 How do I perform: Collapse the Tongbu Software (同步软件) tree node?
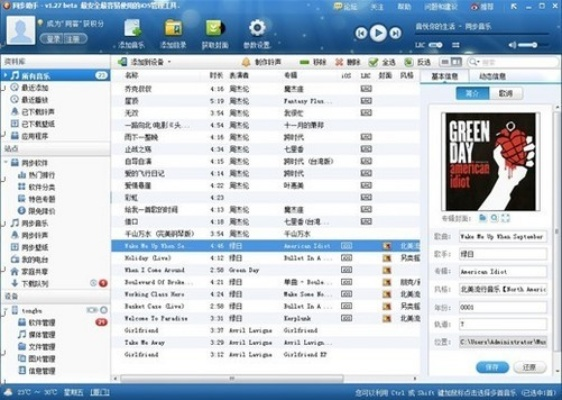[x=6, y=163]
